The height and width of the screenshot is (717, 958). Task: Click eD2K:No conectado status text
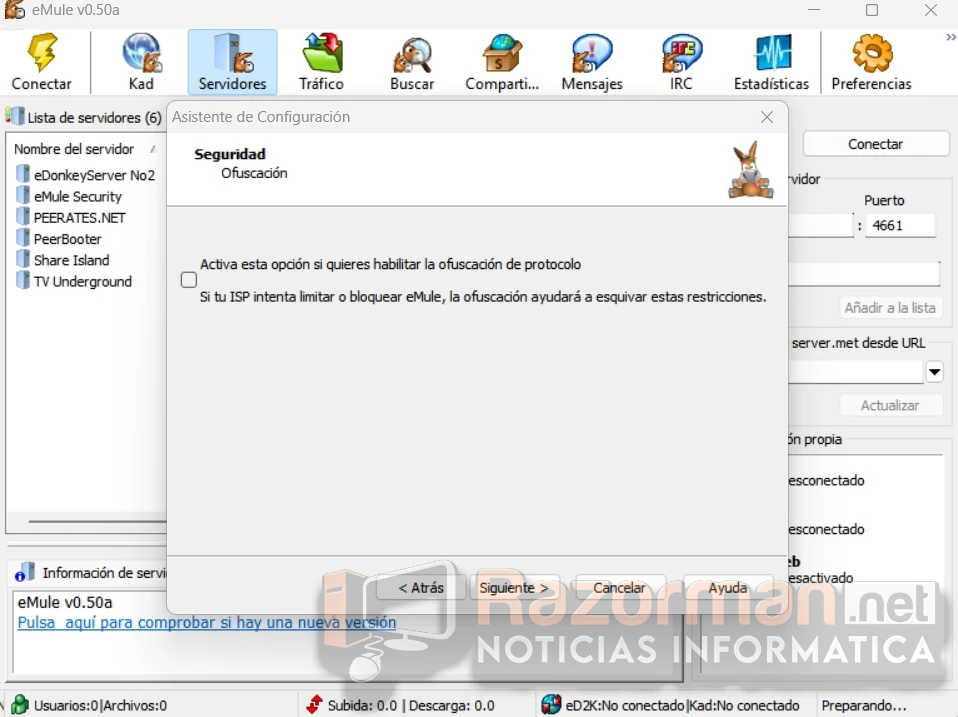click(624, 705)
